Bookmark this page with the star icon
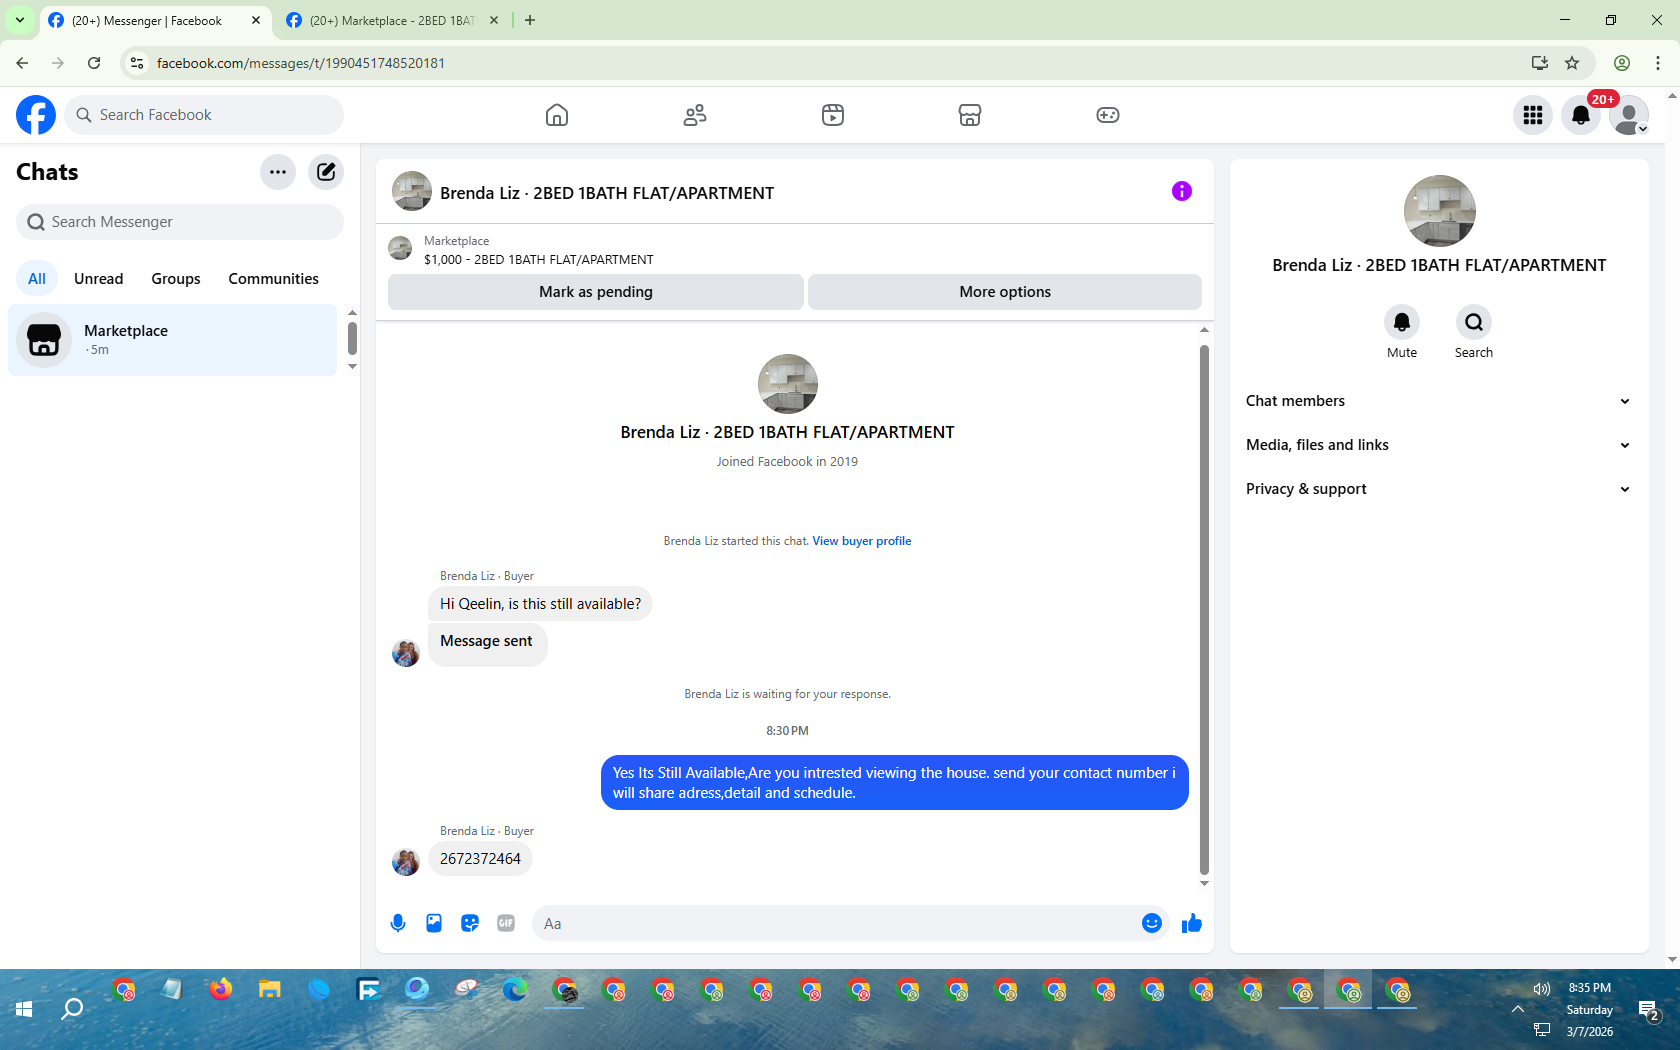The width and height of the screenshot is (1680, 1050). (x=1572, y=63)
